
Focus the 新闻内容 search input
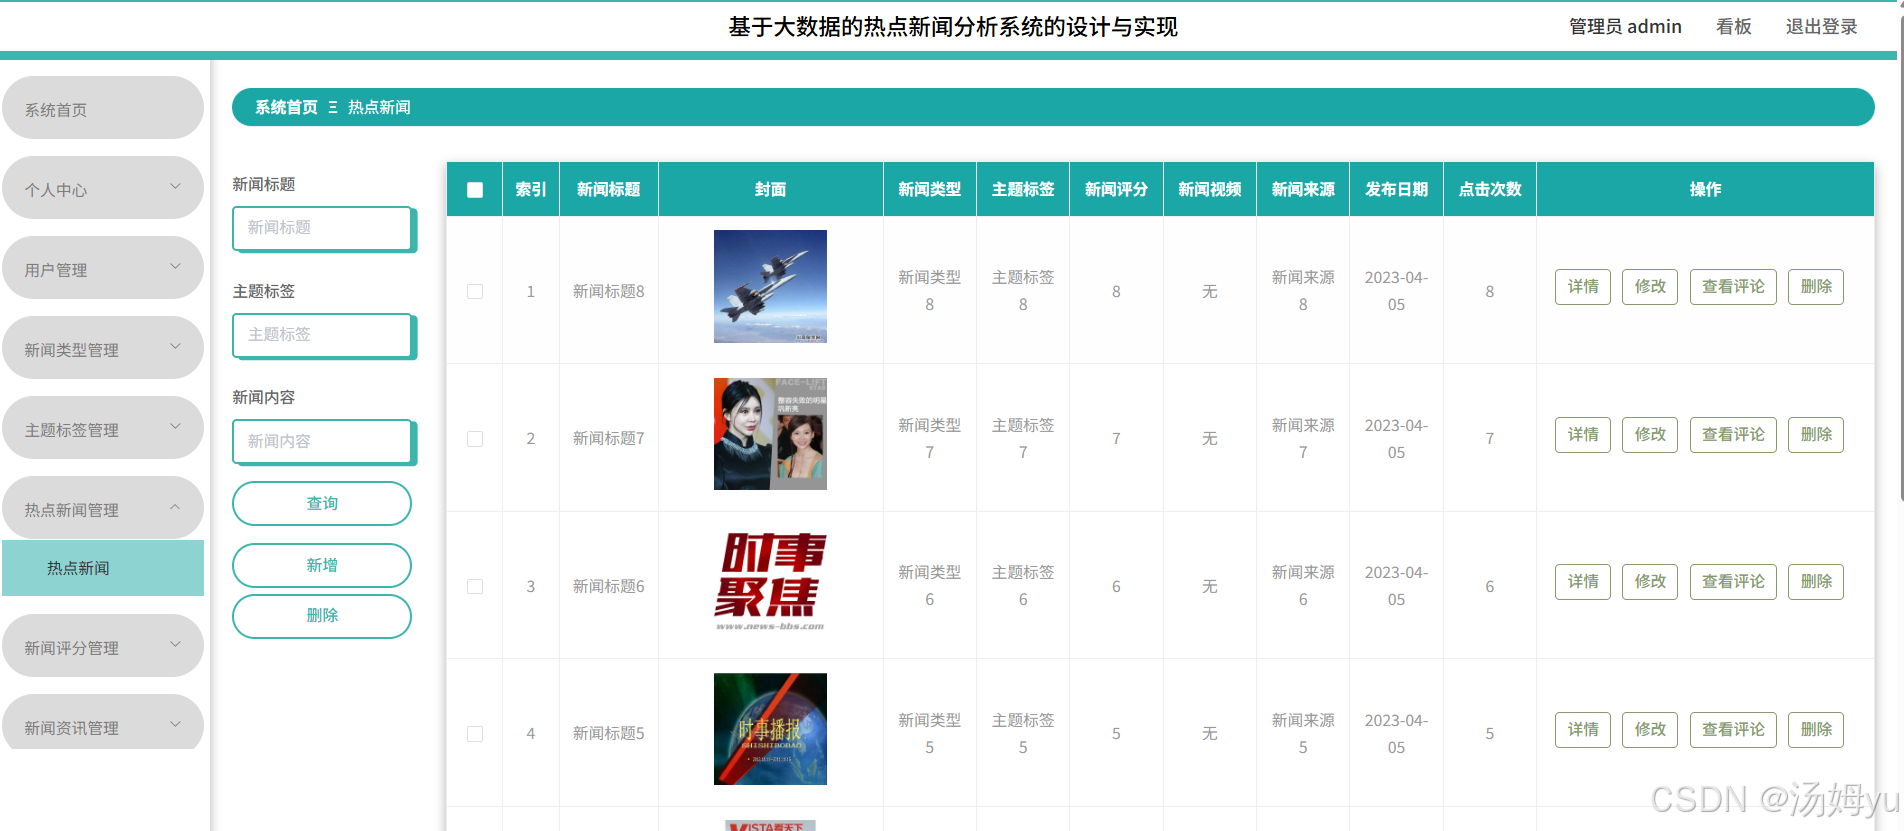click(x=323, y=441)
